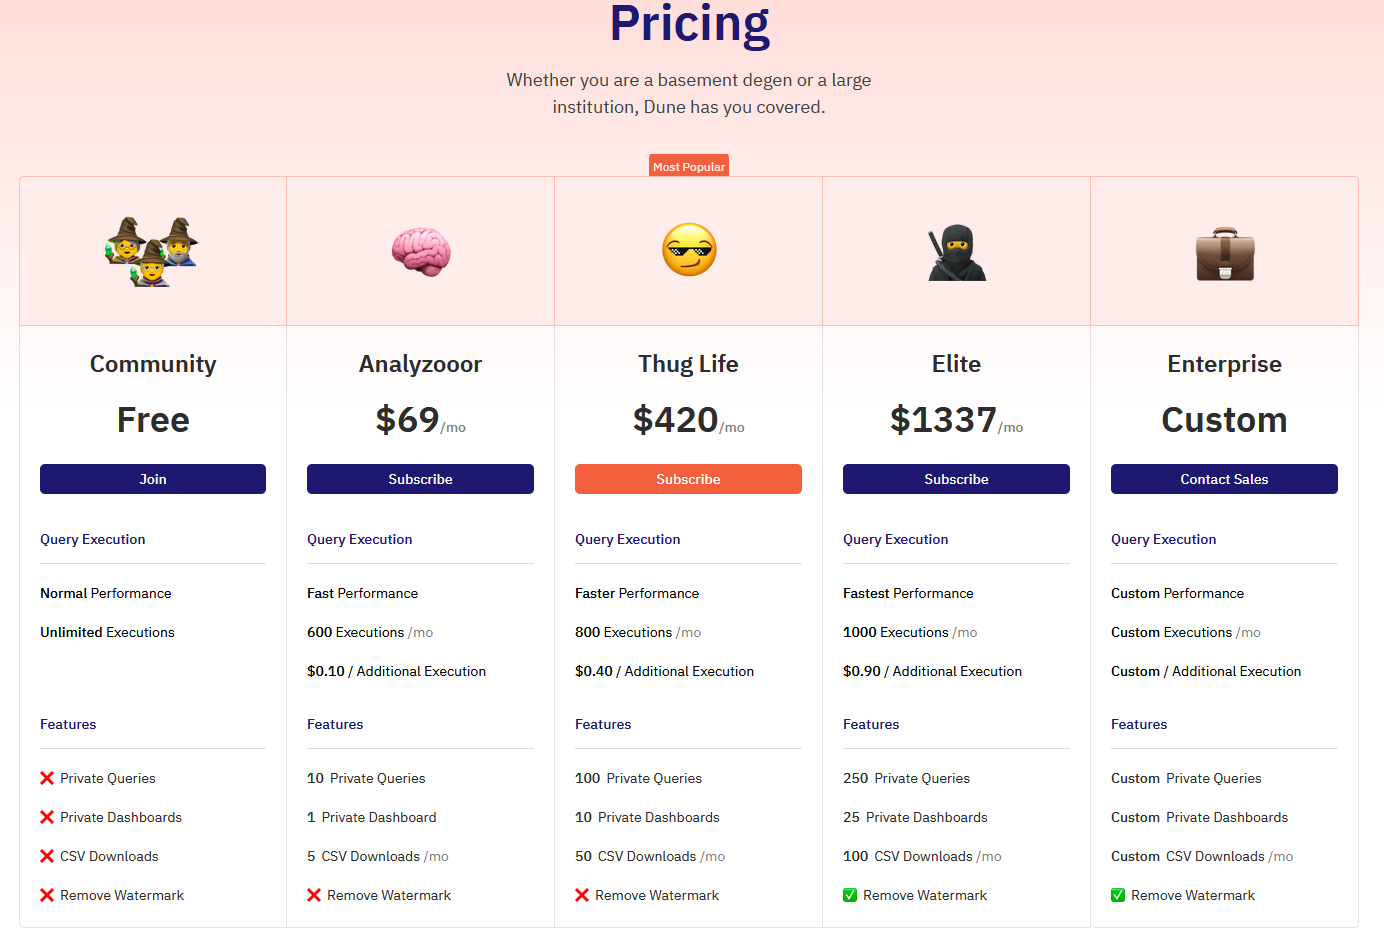This screenshot has width=1384, height=933.
Task: Click red X beside Community Private Queries
Action: click(47, 778)
